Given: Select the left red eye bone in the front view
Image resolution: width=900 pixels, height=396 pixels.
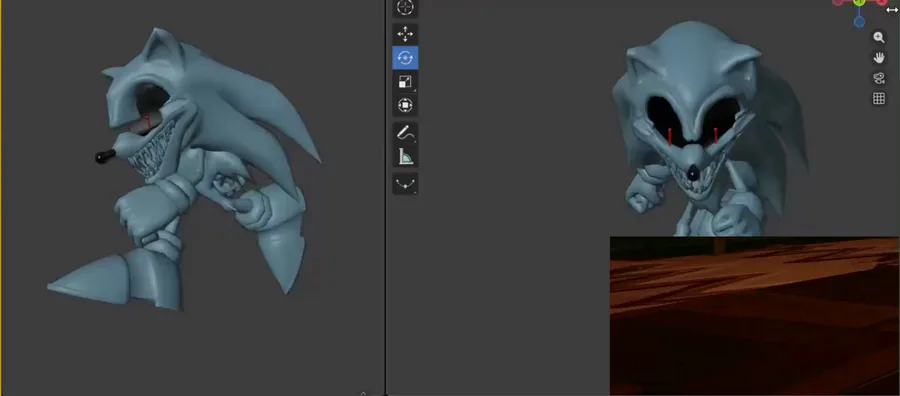Looking at the screenshot, I should (670, 137).
